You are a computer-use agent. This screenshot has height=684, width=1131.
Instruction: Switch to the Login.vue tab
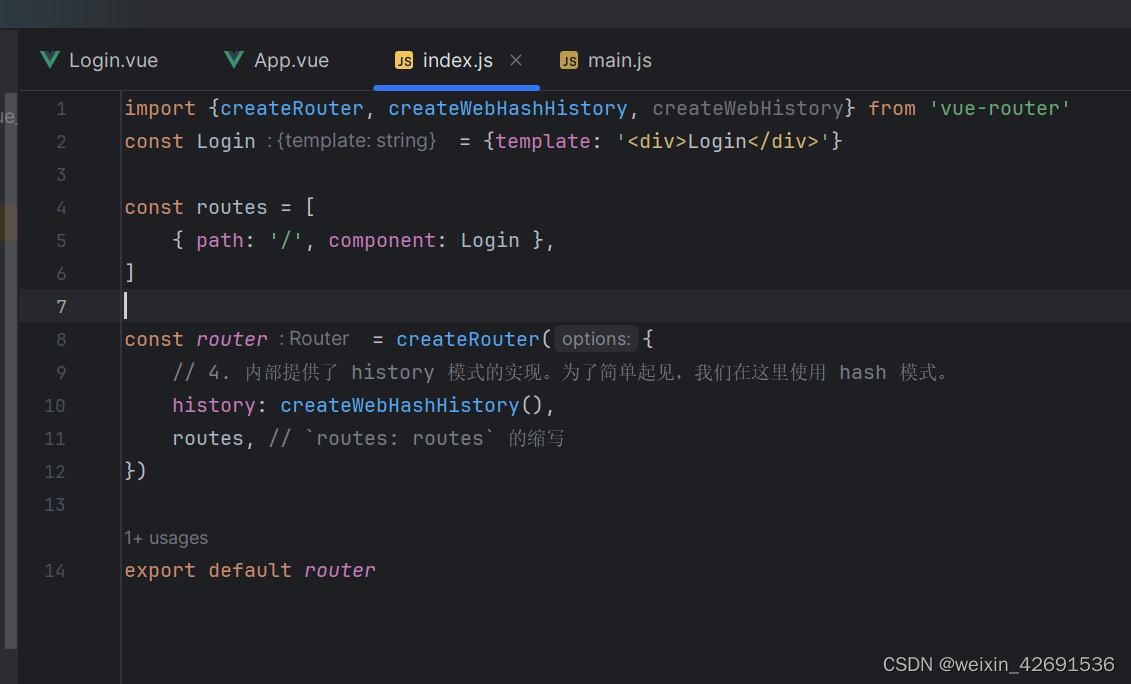(x=113, y=60)
